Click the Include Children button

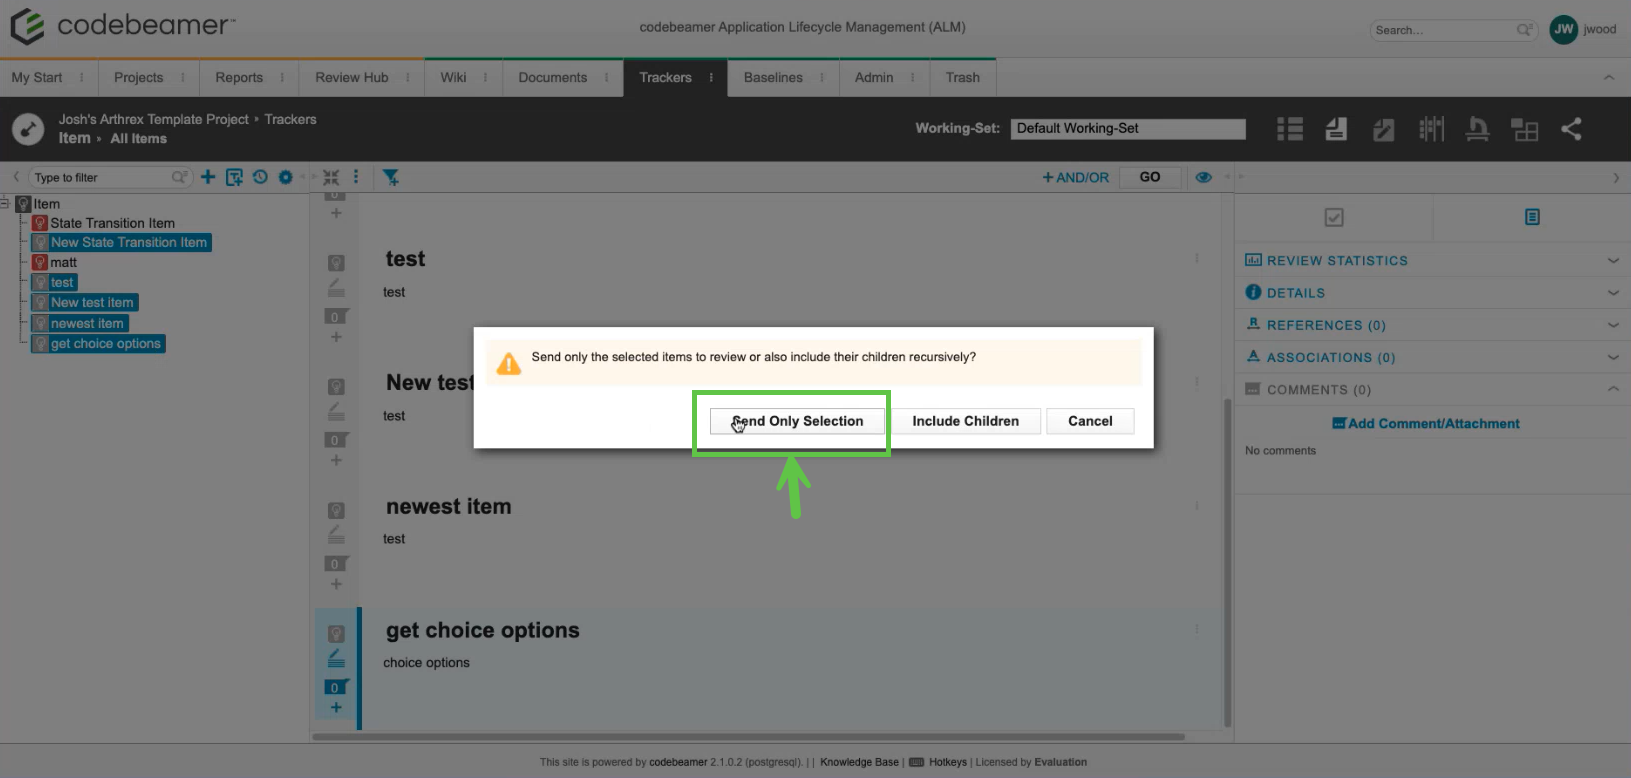pyautogui.click(x=965, y=421)
